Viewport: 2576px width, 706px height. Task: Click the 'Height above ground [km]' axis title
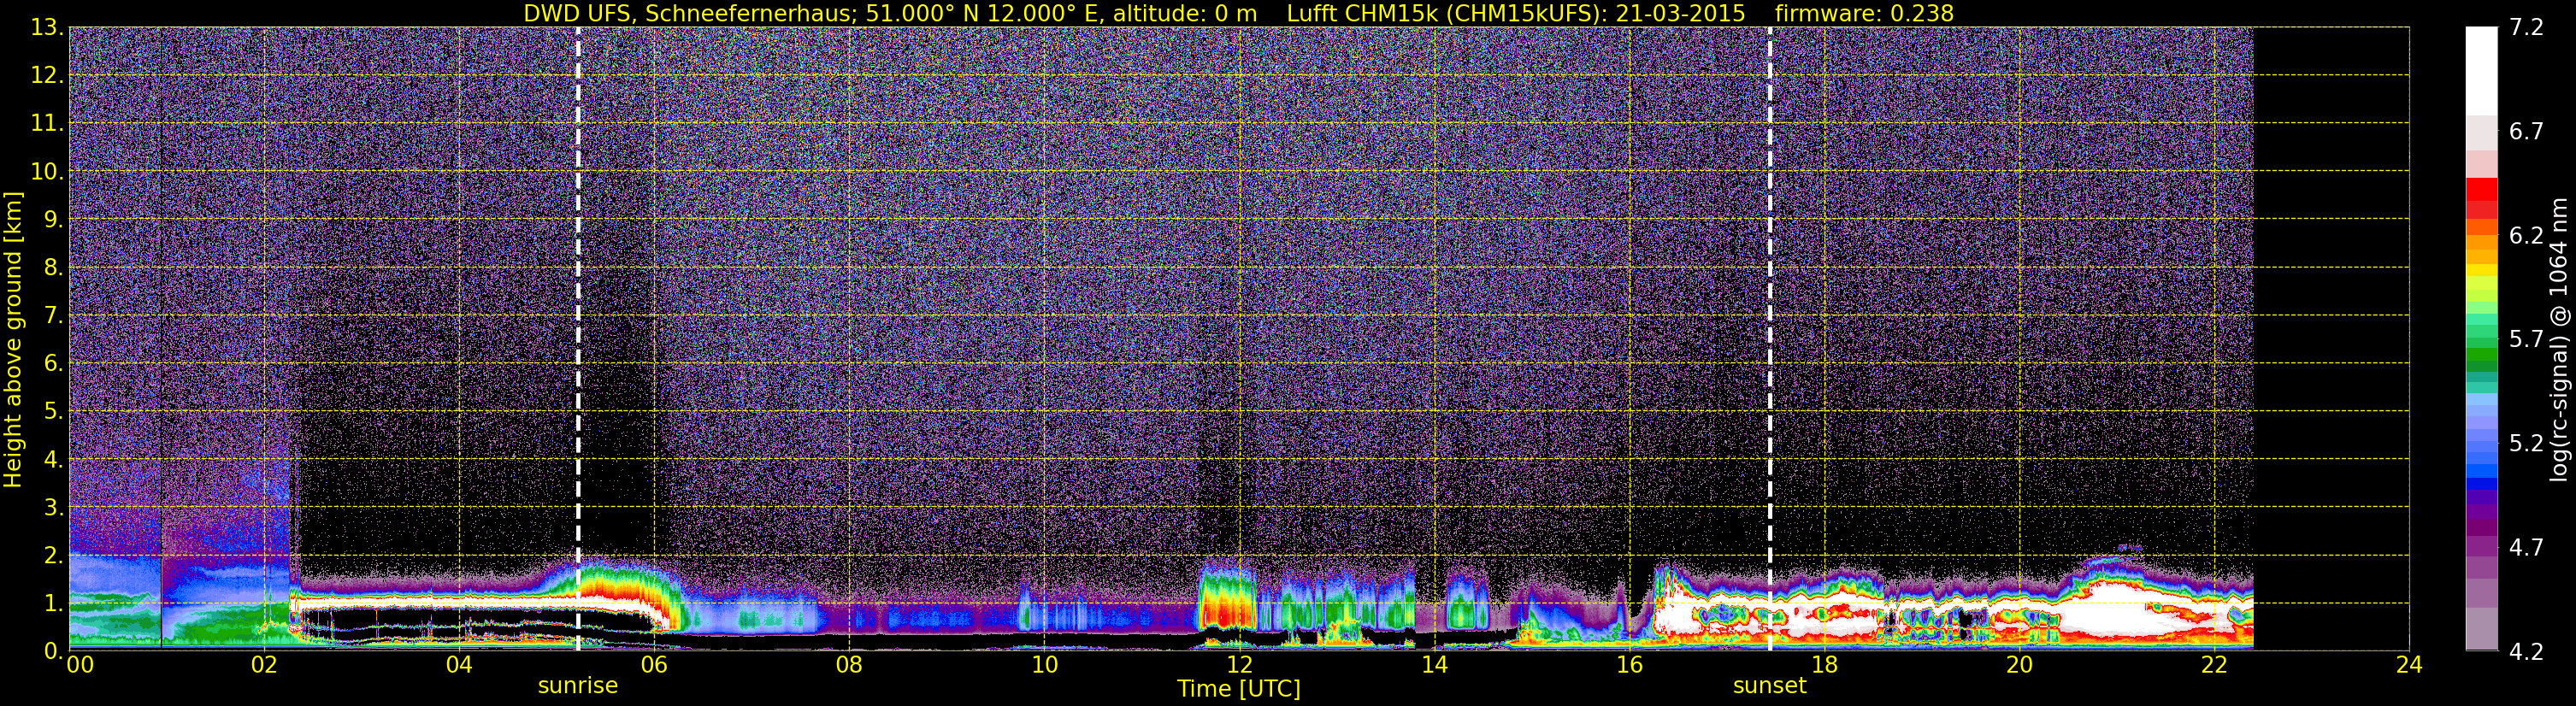pyautogui.click(x=13, y=339)
